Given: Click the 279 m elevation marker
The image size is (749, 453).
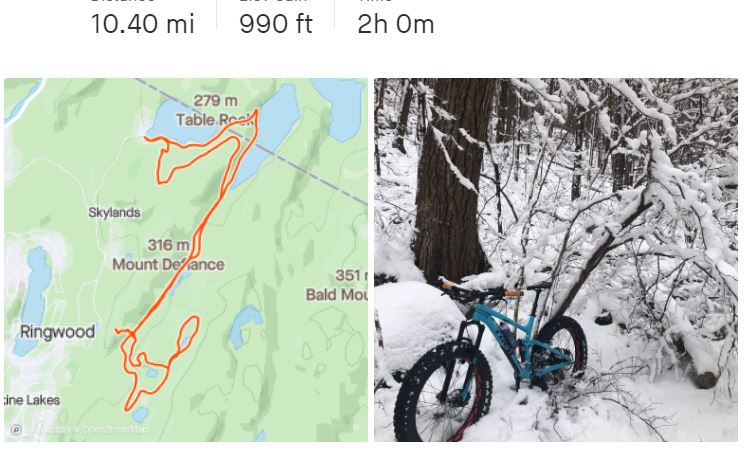Looking at the screenshot, I should point(215,101).
